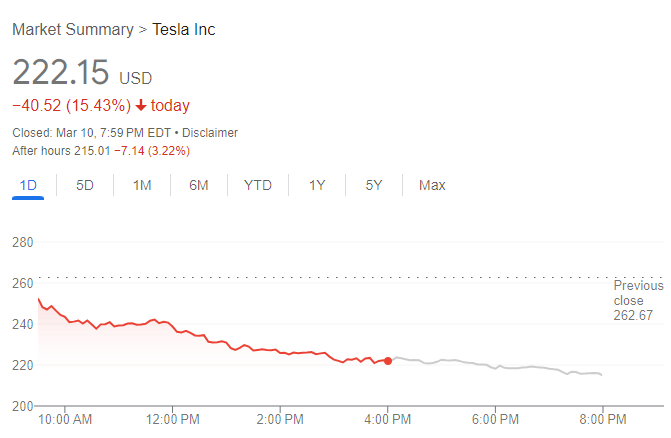Switch to the 6M tab
This screenshot has height=438, width=671.
[199, 185]
